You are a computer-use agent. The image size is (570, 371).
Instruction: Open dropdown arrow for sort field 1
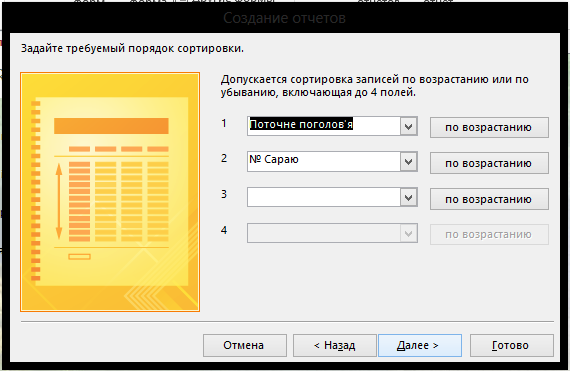[x=409, y=126]
